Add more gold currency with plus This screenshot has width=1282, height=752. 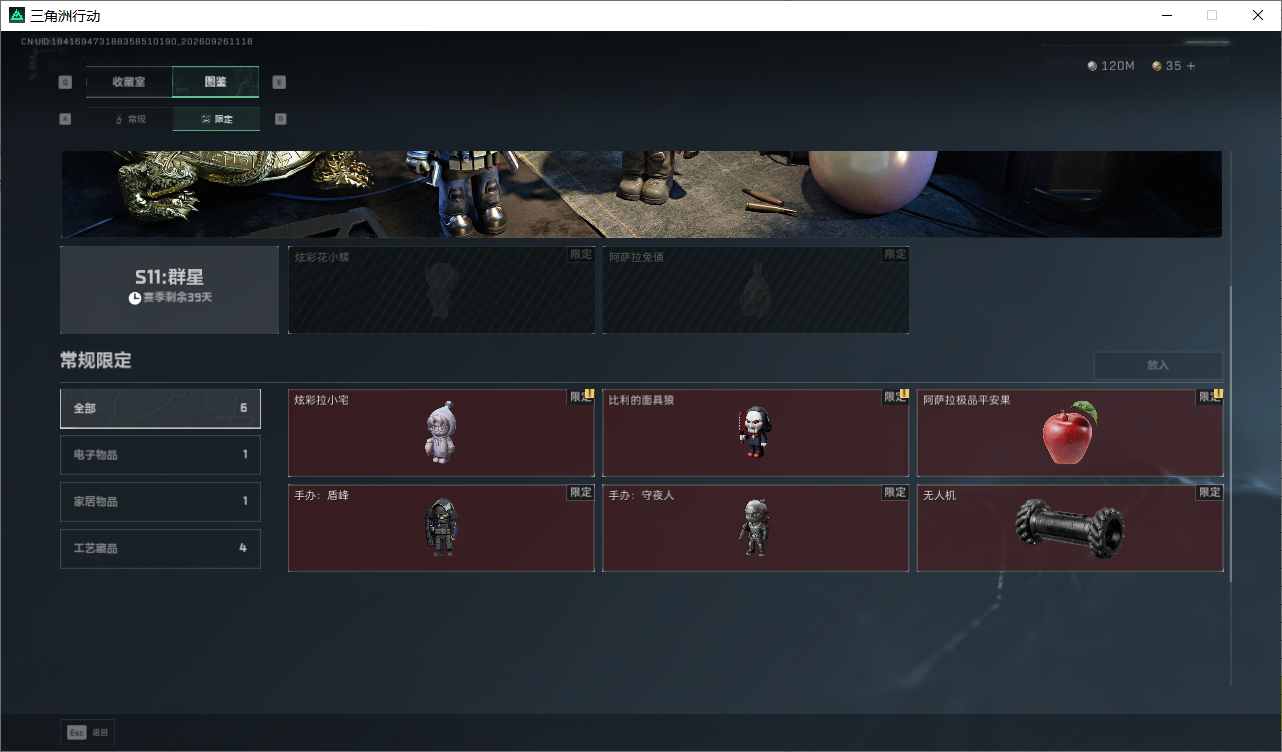click(1190, 66)
